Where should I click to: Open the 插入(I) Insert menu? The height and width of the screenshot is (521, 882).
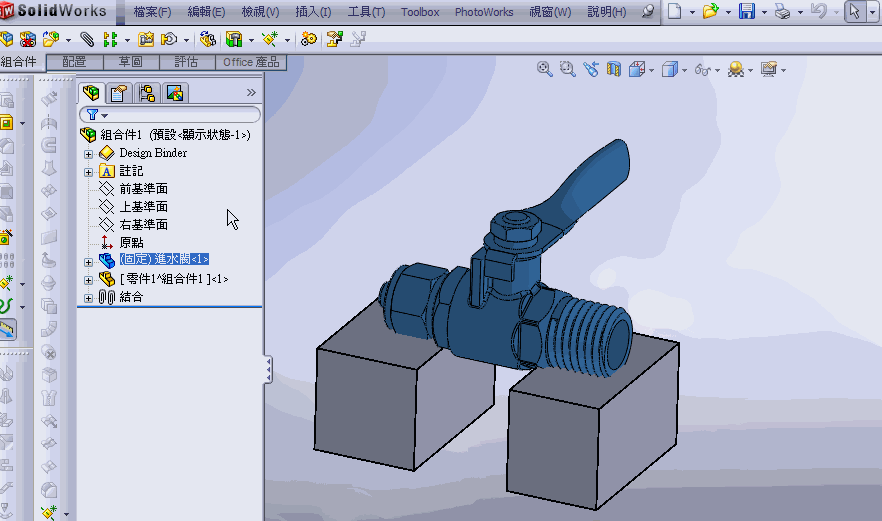click(x=313, y=12)
